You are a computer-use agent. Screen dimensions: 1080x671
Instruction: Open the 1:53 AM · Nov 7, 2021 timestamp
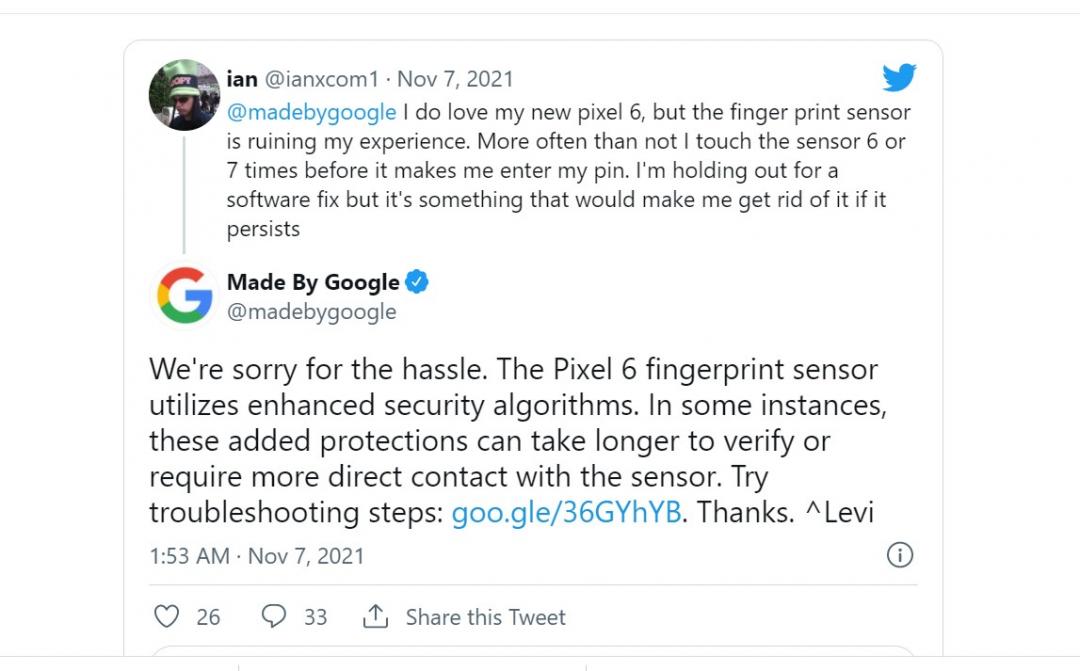point(257,556)
